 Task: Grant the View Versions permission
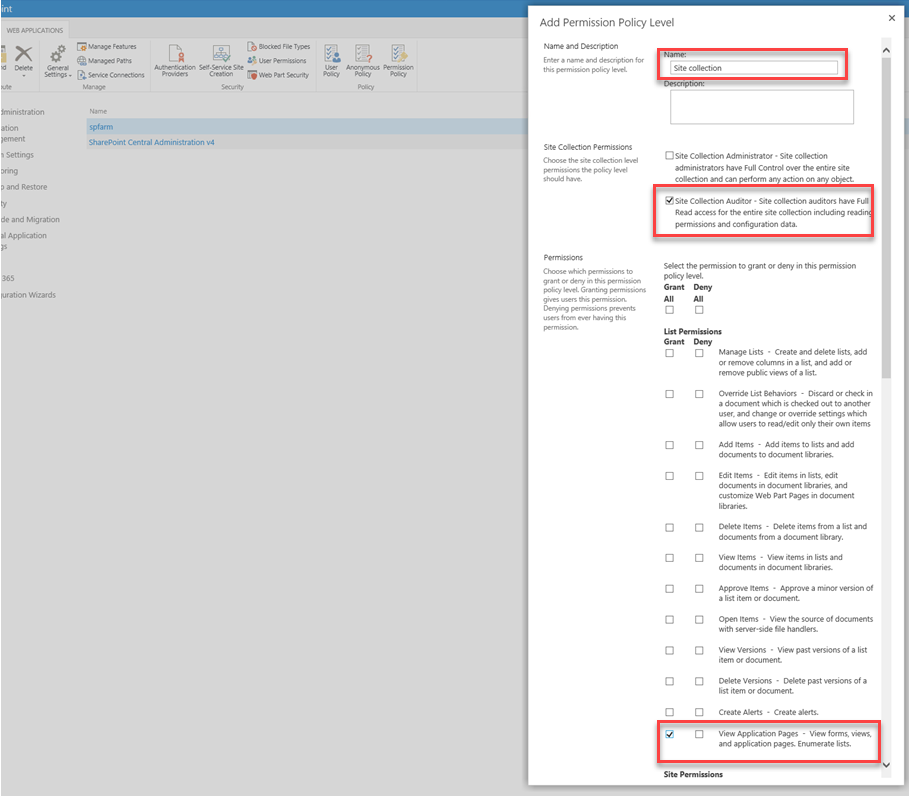coord(670,650)
